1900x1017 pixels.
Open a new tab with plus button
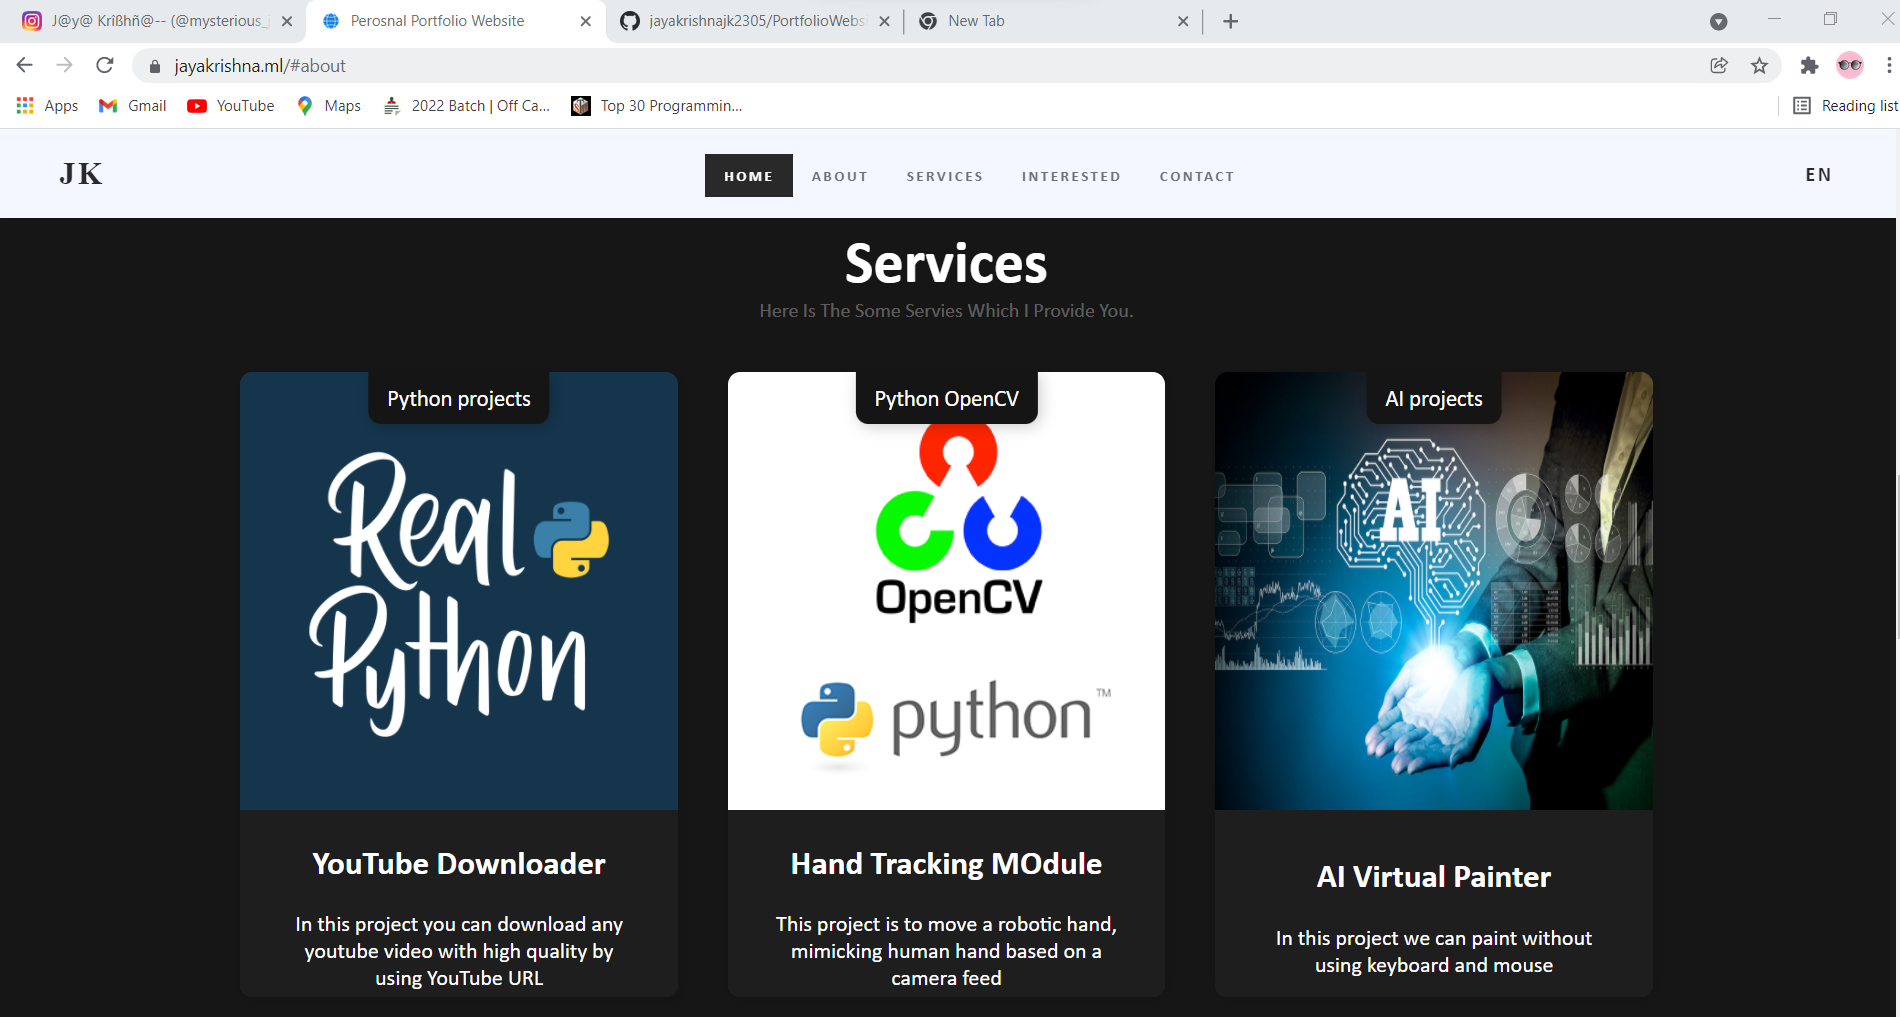pyautogui.click(x=1231, y=21)
